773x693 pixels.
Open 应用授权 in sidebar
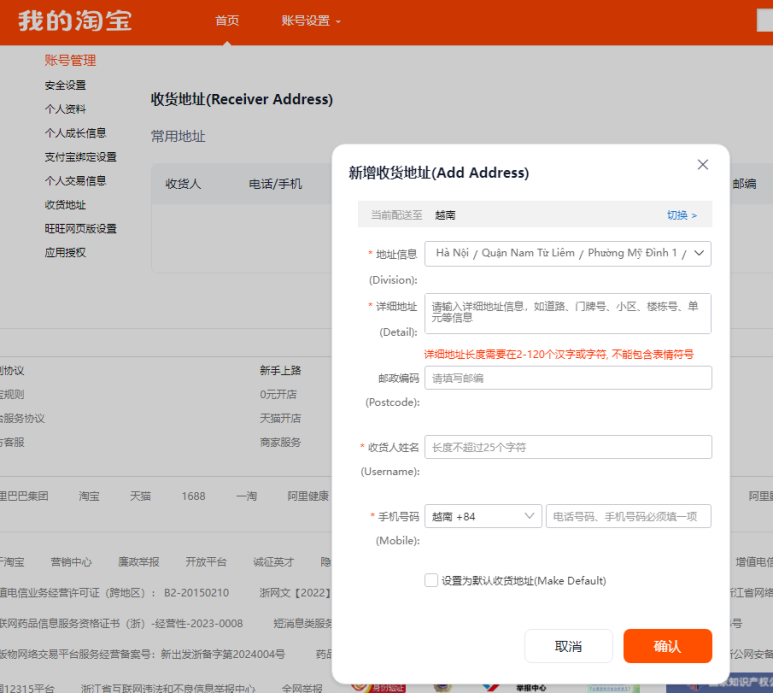[65, 253]
